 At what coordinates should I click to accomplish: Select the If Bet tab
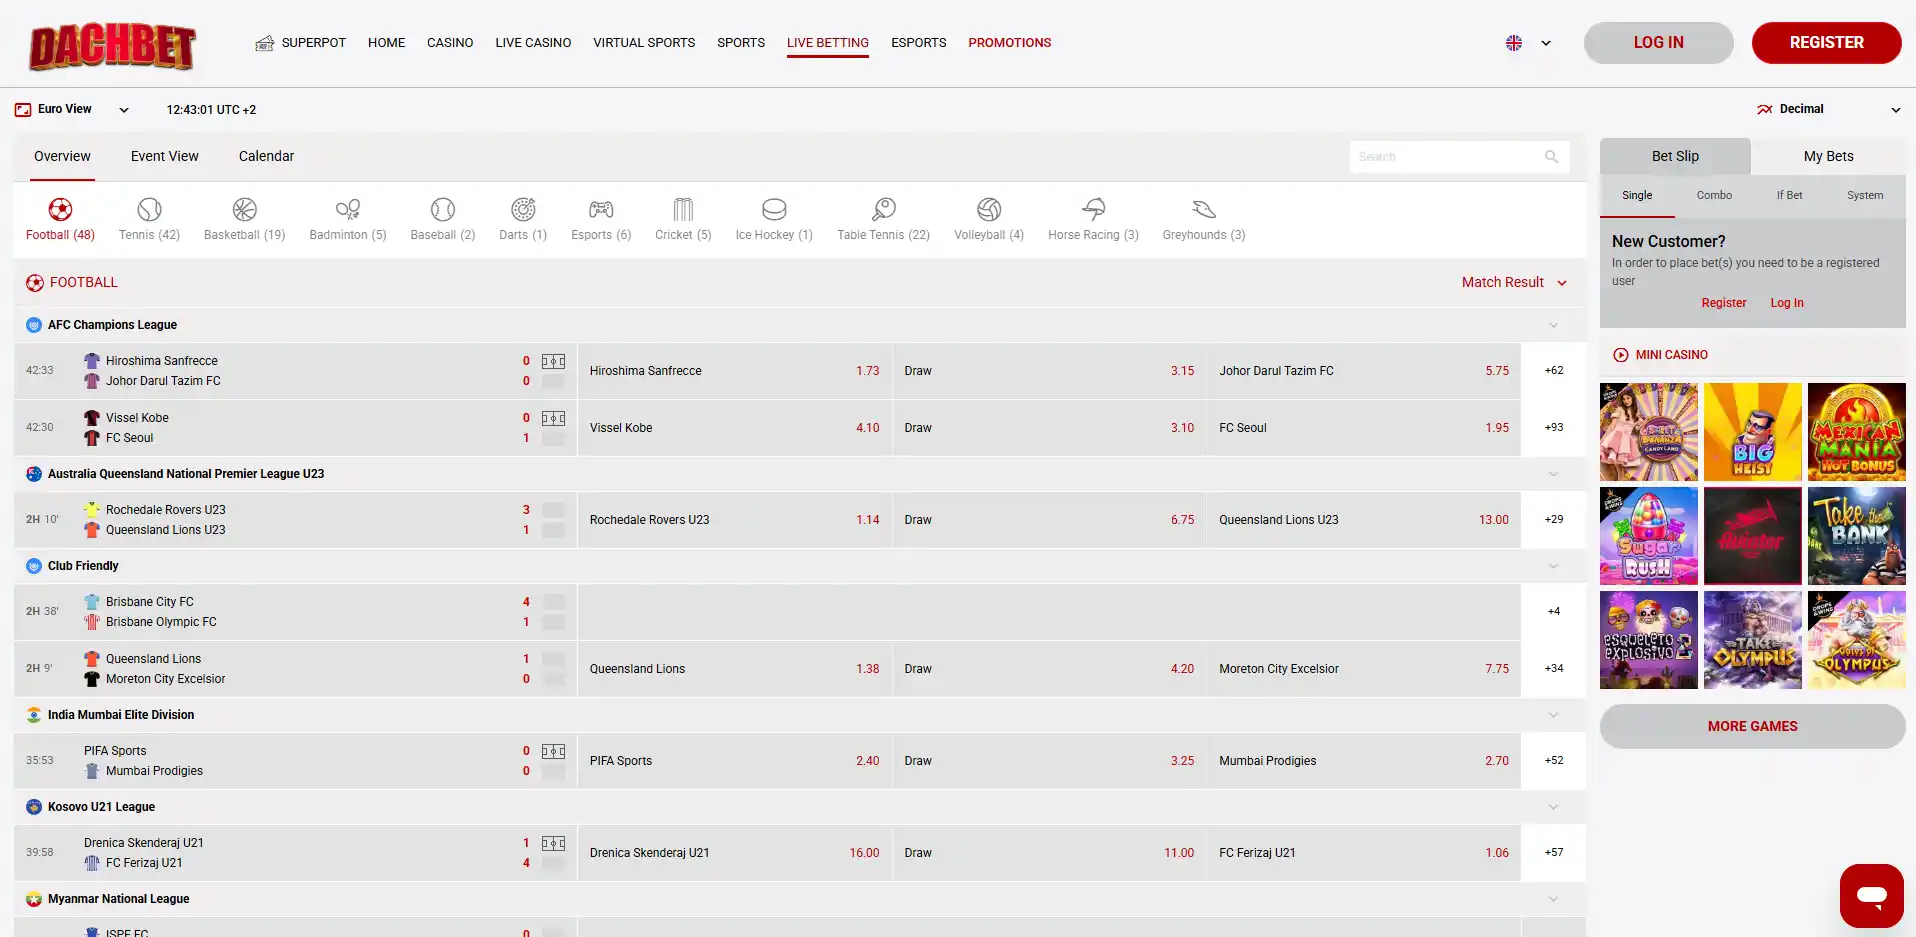pyautogui.click(x=1789, y=195)
